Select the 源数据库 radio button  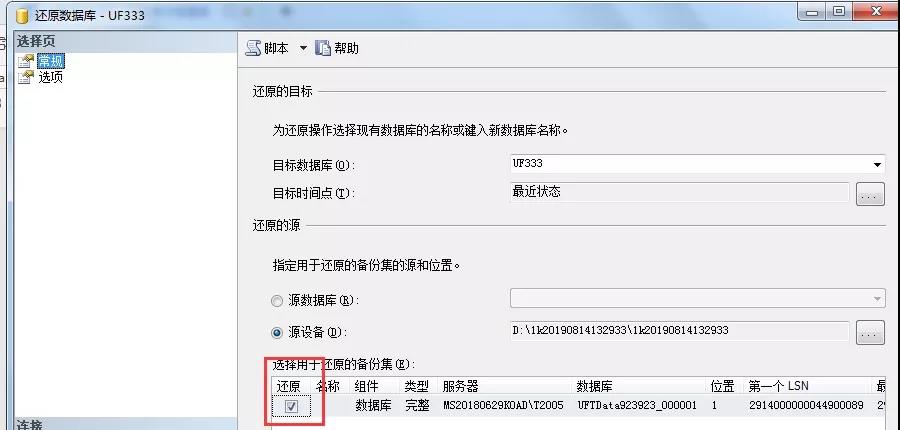[x=277, y=300]
